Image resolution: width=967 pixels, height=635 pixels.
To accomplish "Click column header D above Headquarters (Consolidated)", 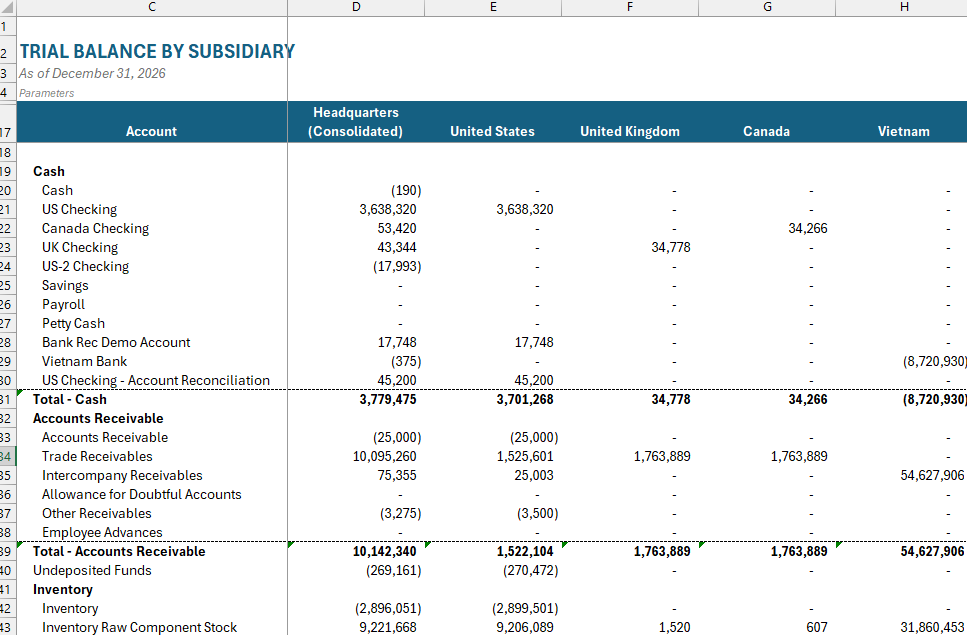I will [x=356, y=7].
